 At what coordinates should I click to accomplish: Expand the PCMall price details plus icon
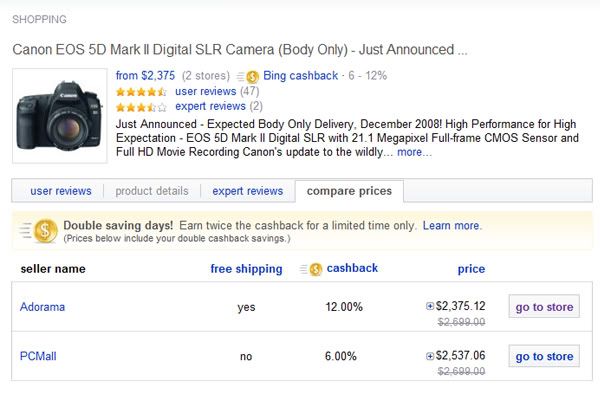[x=430, y=356]
